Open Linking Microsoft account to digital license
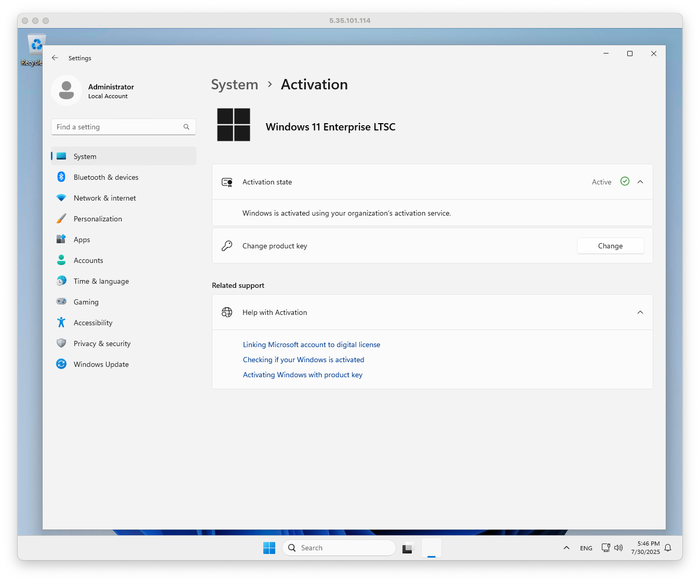This screenshot has width=700, height=582. [x=311, y=344]
